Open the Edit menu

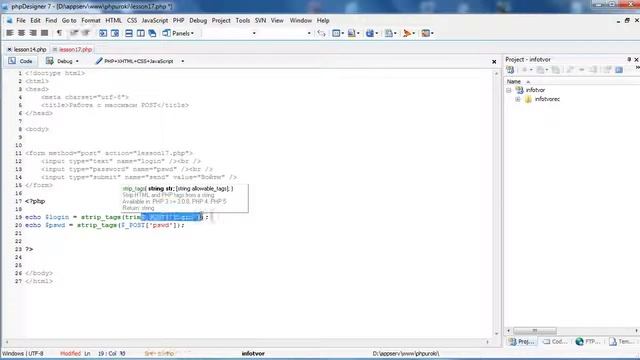36,20
